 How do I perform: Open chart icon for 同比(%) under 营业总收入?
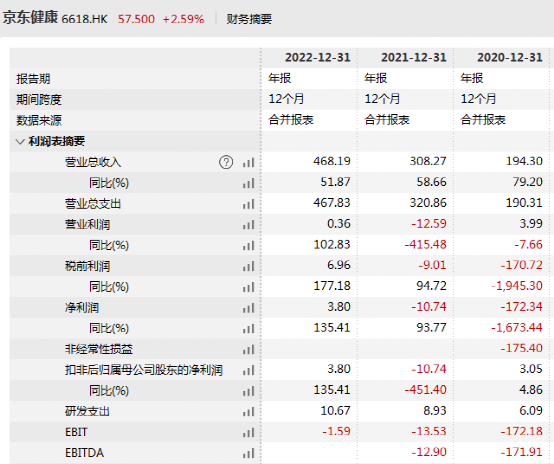pos(248,183)
